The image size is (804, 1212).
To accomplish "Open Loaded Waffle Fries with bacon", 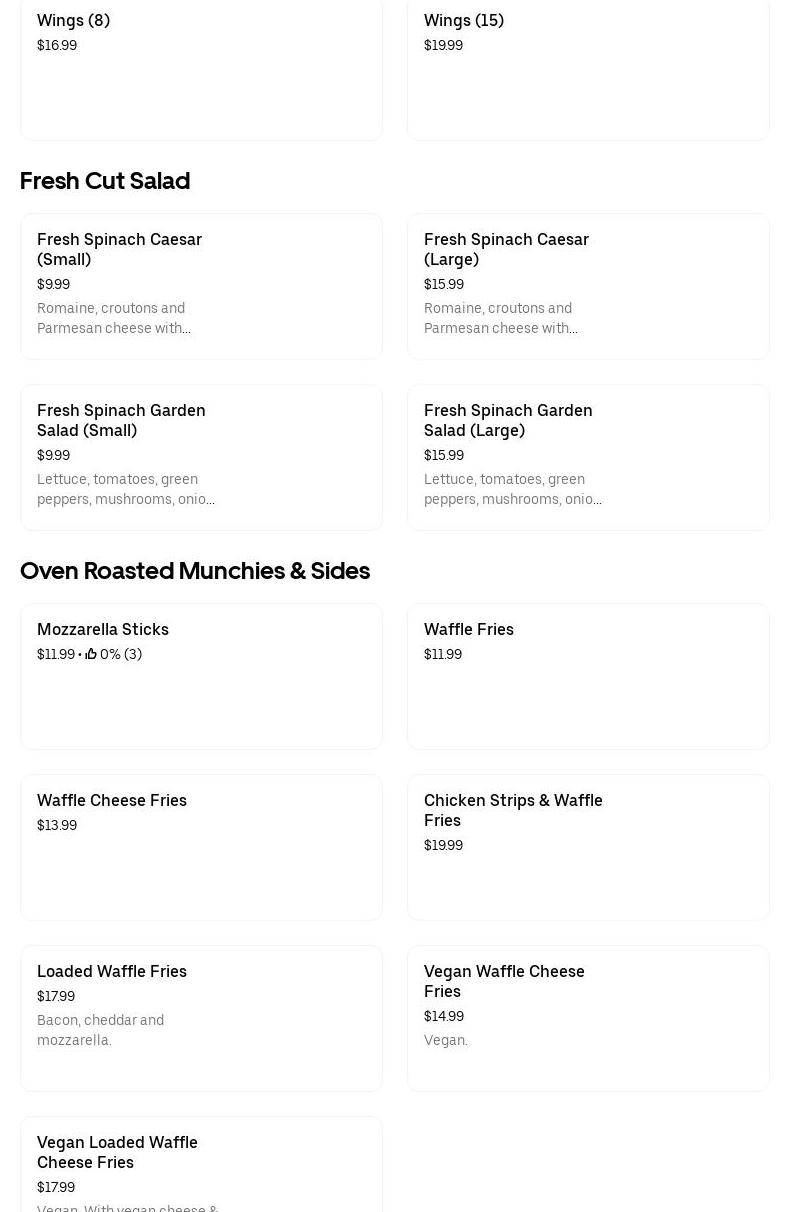I will pos(201,1018).
